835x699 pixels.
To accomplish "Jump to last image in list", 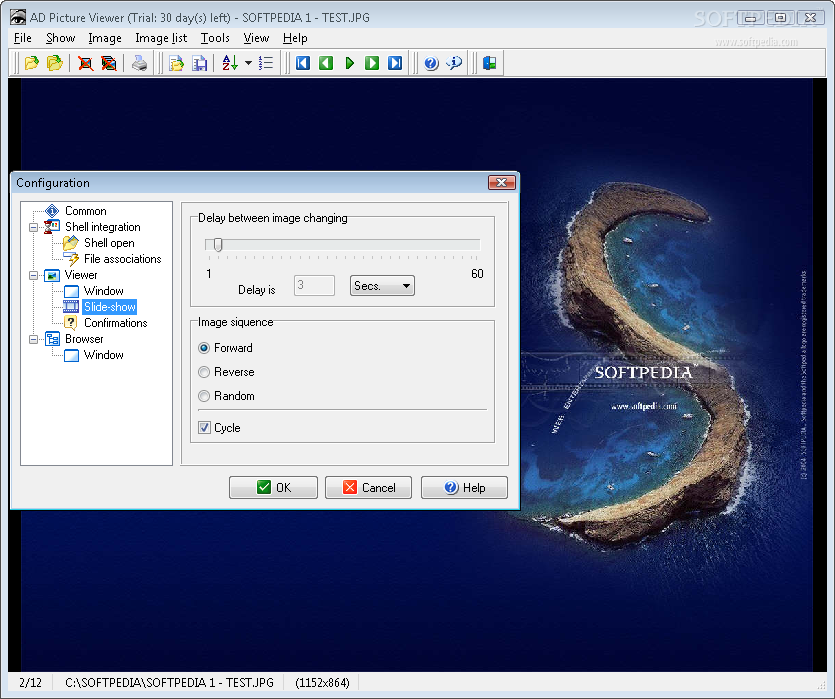I will (x=395, y=63).
